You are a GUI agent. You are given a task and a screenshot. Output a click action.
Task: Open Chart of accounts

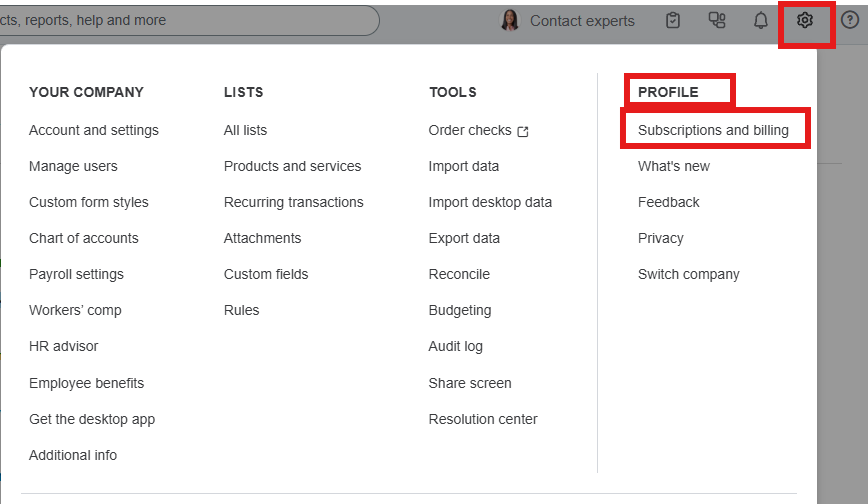tap(84, 238)
